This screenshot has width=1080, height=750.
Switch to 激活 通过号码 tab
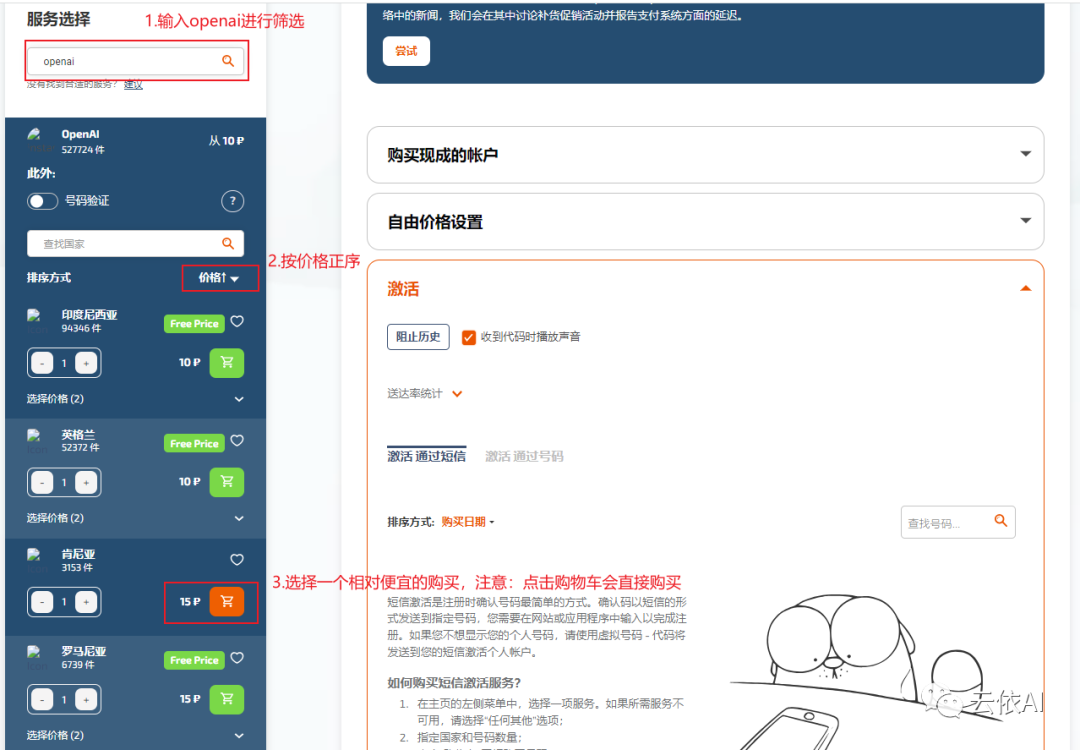pyautogui.click(x=524, y=456)
